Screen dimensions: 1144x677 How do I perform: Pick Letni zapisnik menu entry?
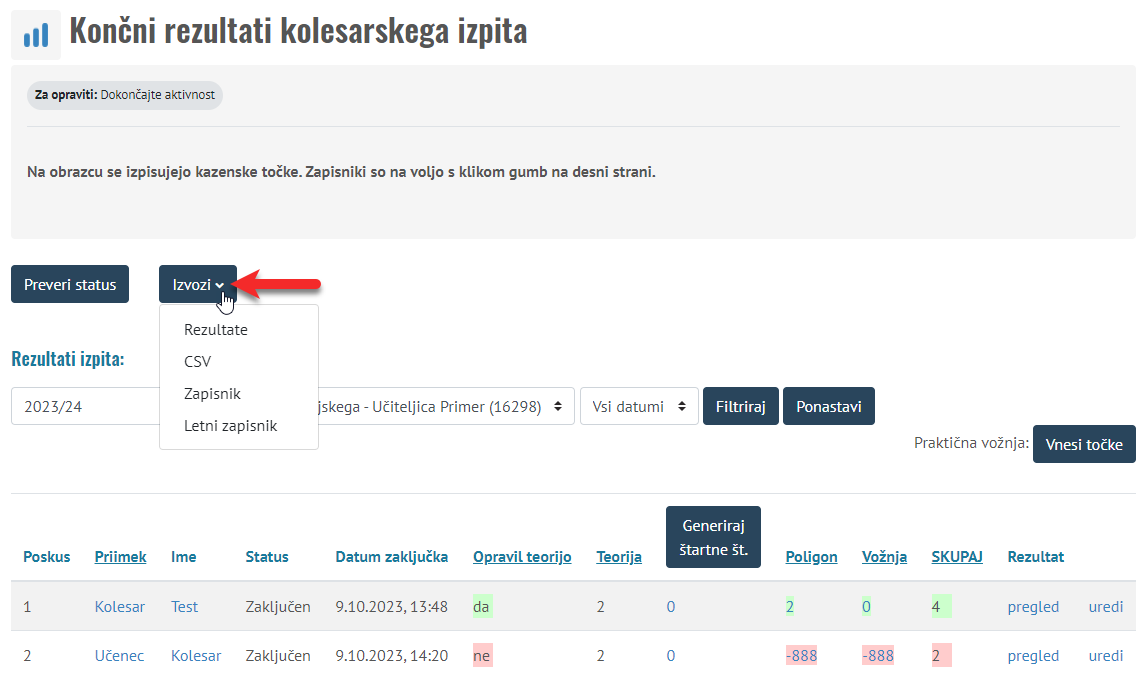click(230, 426)
